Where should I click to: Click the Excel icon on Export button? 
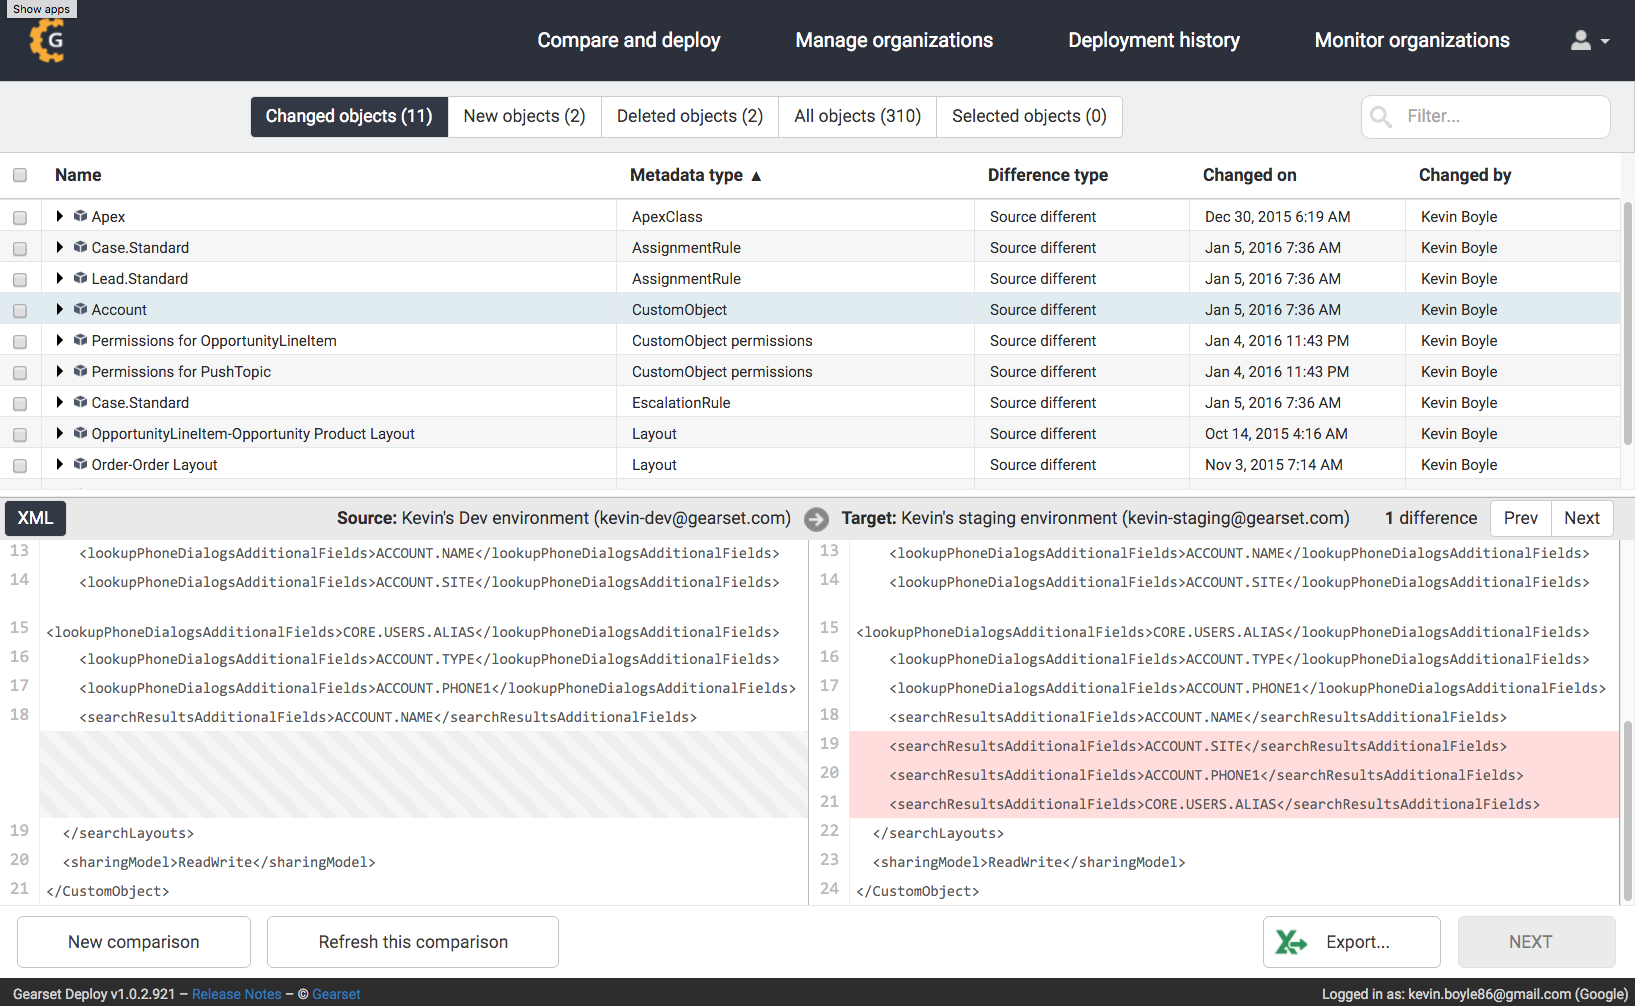(1291, 942)
